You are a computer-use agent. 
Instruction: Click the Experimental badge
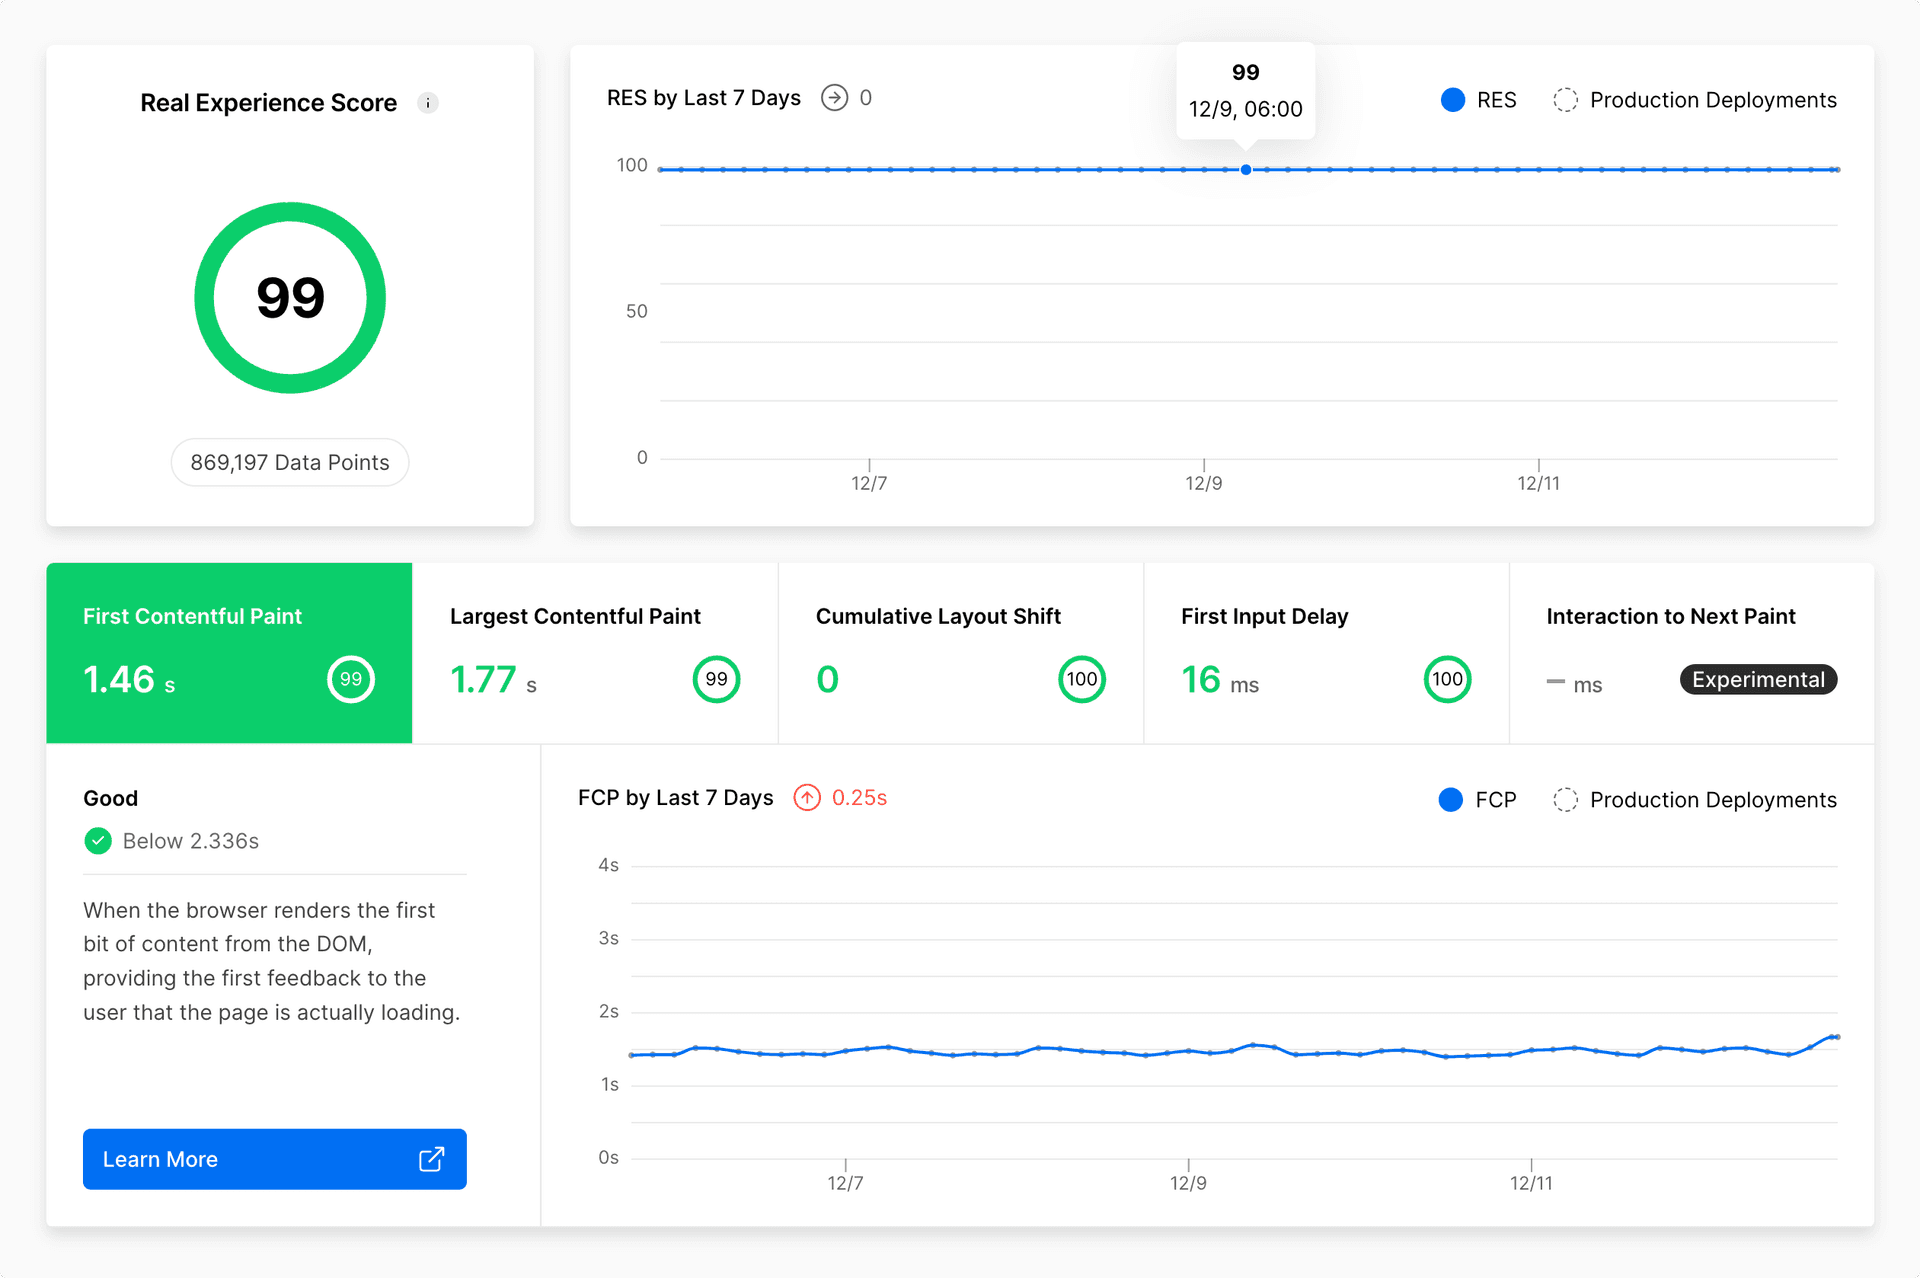pos(1757,679)
